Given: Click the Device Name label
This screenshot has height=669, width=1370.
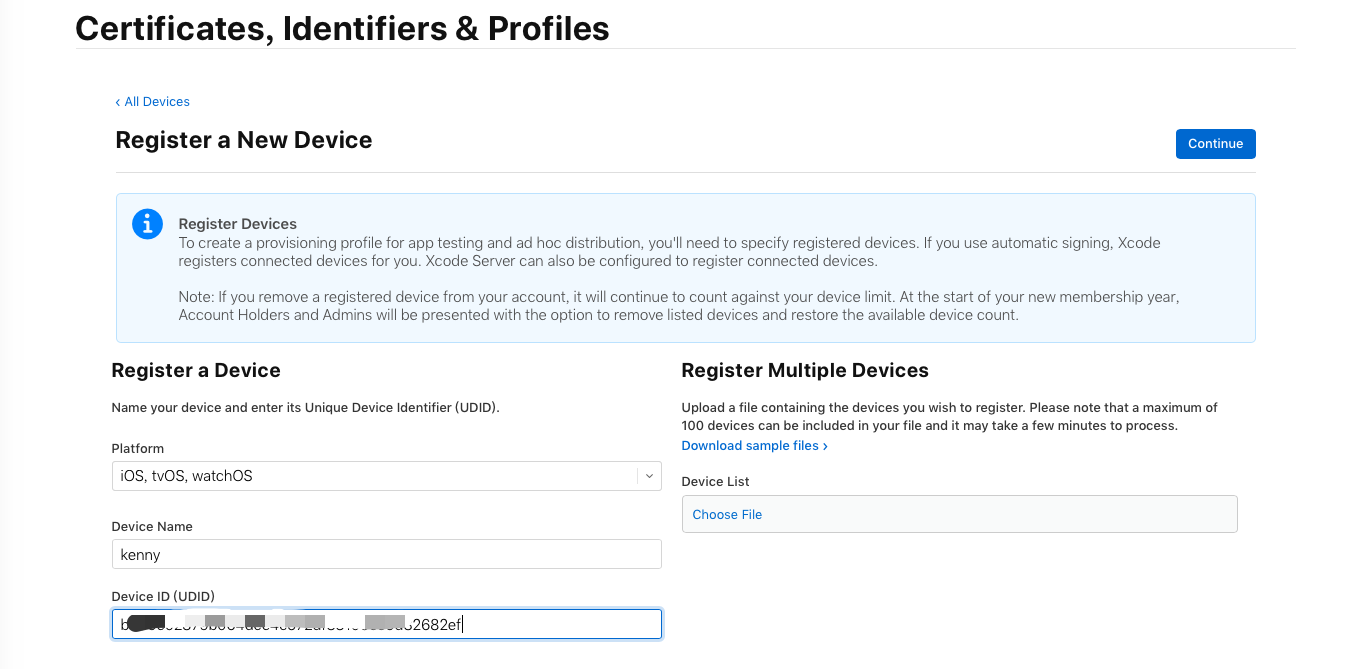Looking at the screenshot, I should (x=152, y=527).
